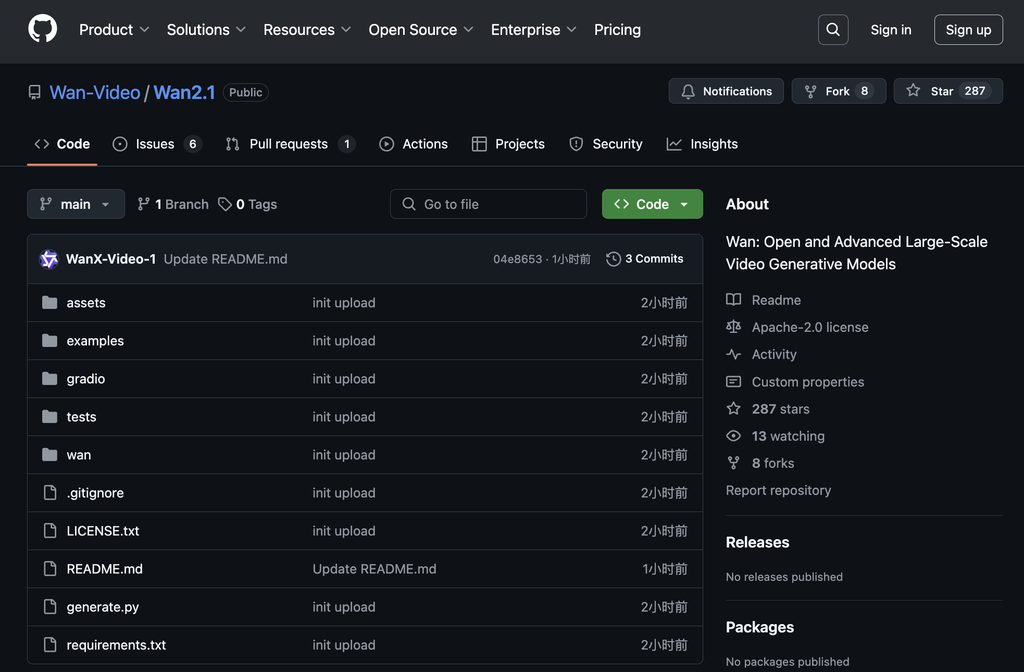Click the Update README.md message in README.md row
Image resolution: width=1024 pixels, height=672 pixels.
(x=374, y=569)
